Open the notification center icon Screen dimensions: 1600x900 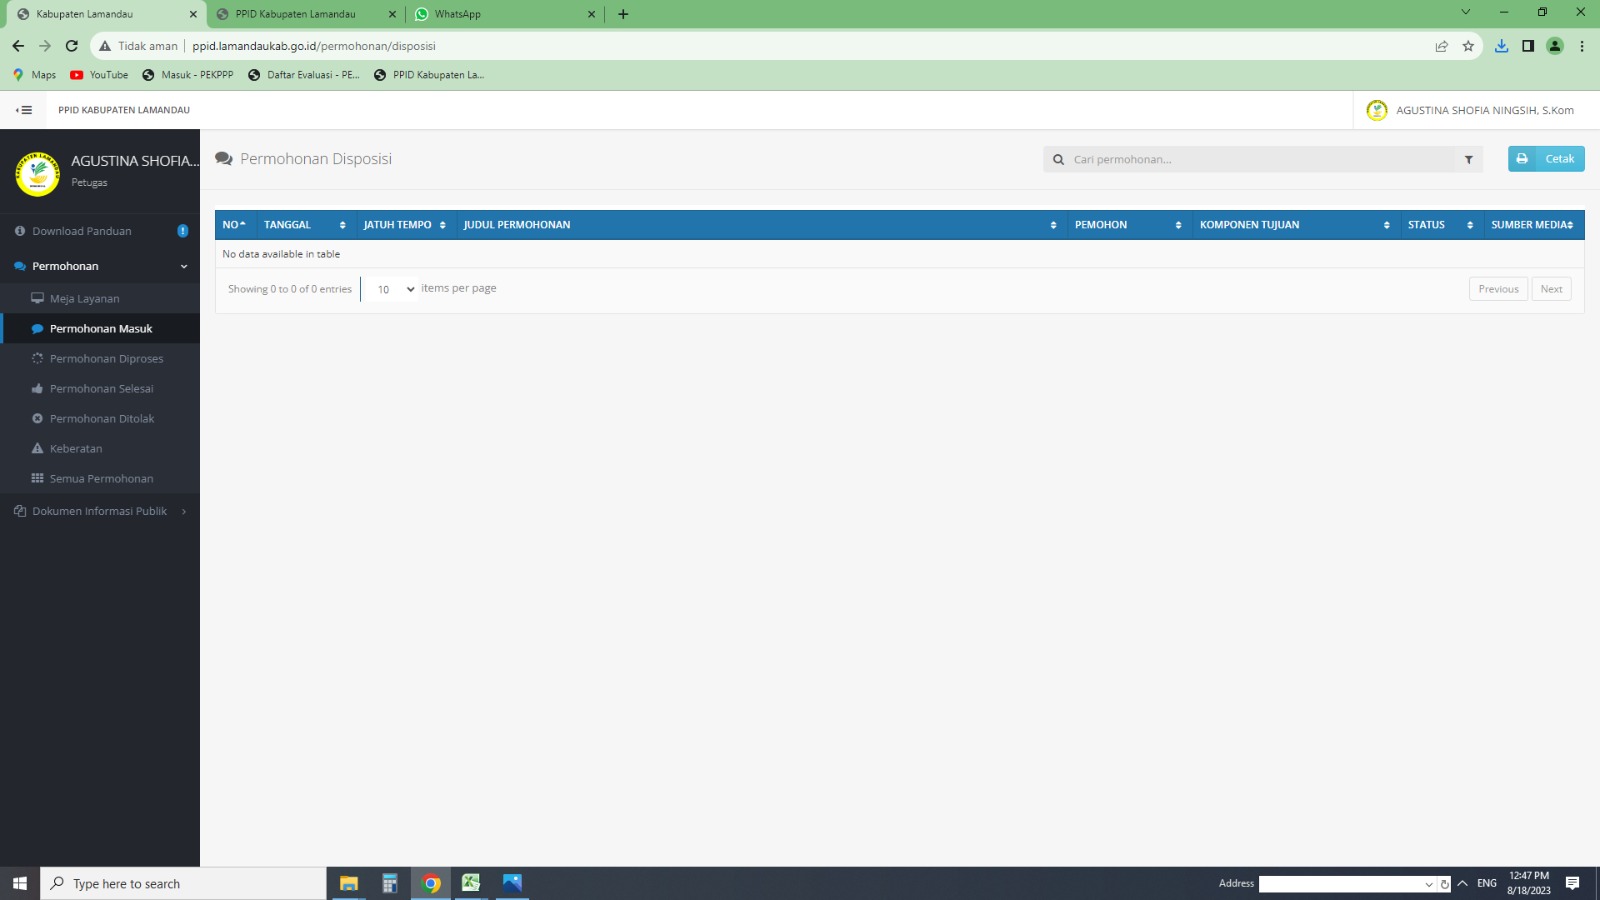pyautogui.click(x=1572, y=883)
